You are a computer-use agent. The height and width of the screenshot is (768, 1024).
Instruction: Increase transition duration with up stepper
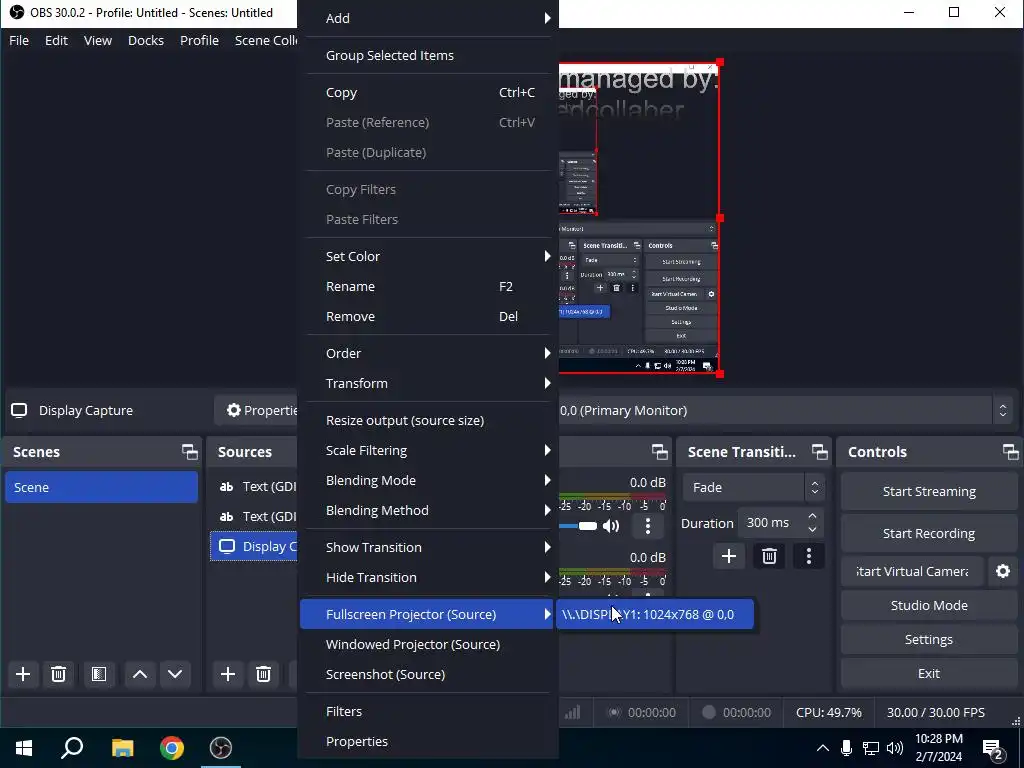tap(812, 517)
